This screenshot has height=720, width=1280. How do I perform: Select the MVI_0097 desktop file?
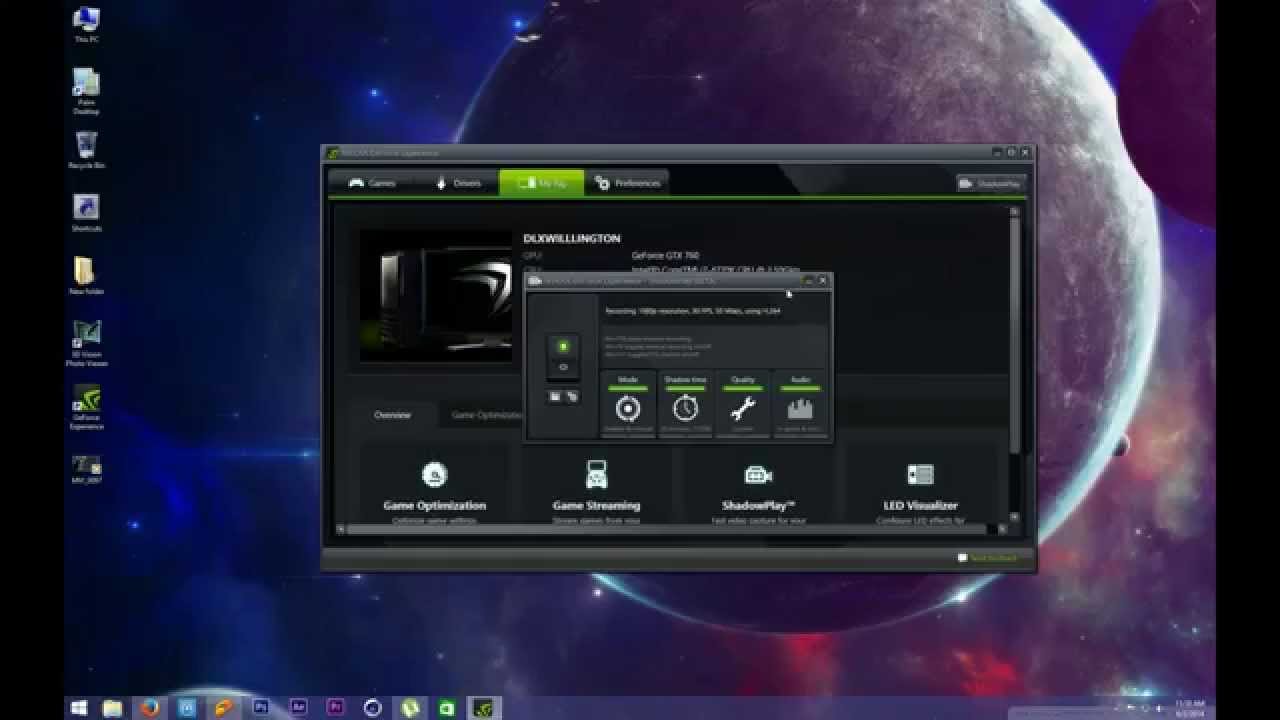(87, 470)
